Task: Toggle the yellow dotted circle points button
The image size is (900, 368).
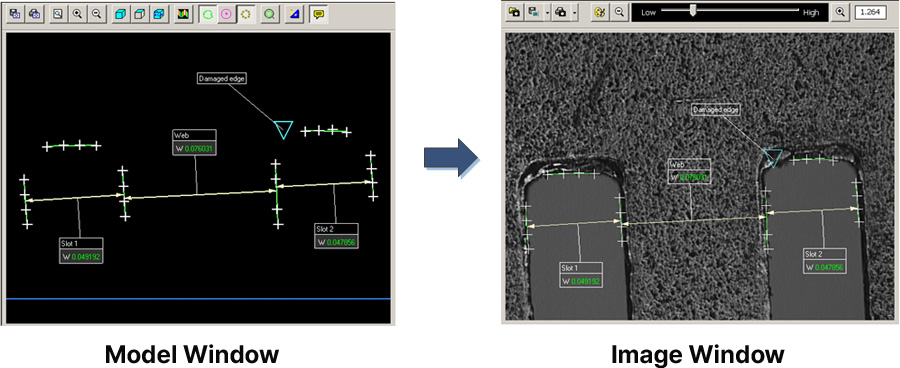Action: coord(245,15)
